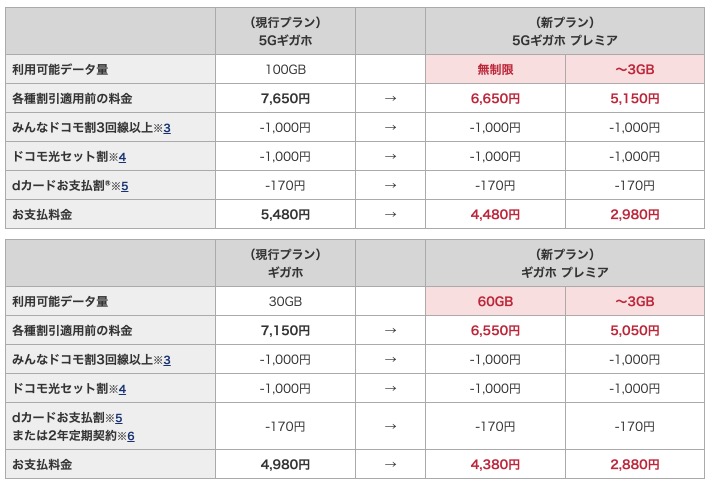Click the 5Gギガホ プレミア column header
Screen dimensions: 713x486
[565, 31]
